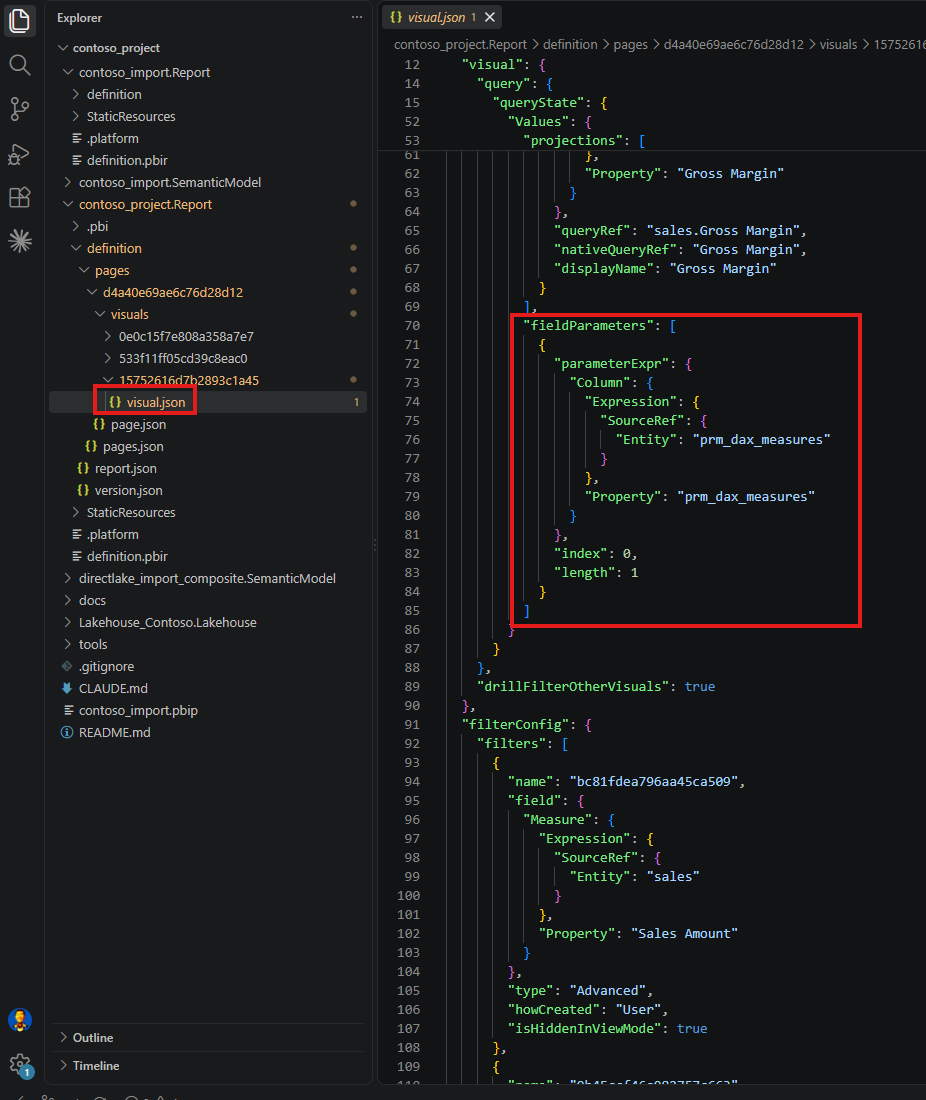
Task: Collapse the contoso_project root folder
Action: [x=116, y=48]
